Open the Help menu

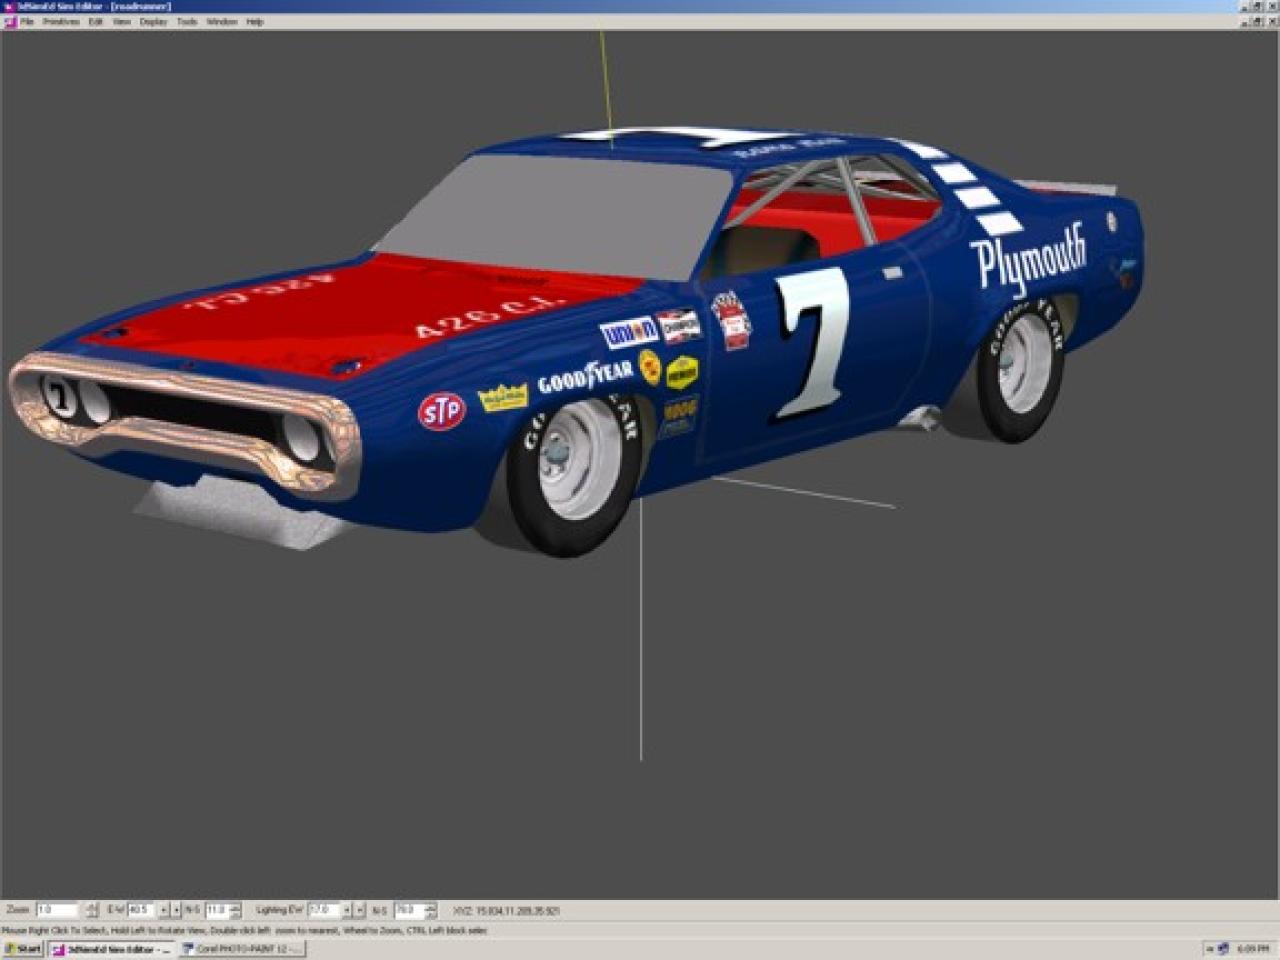click(x=255, y=21)
